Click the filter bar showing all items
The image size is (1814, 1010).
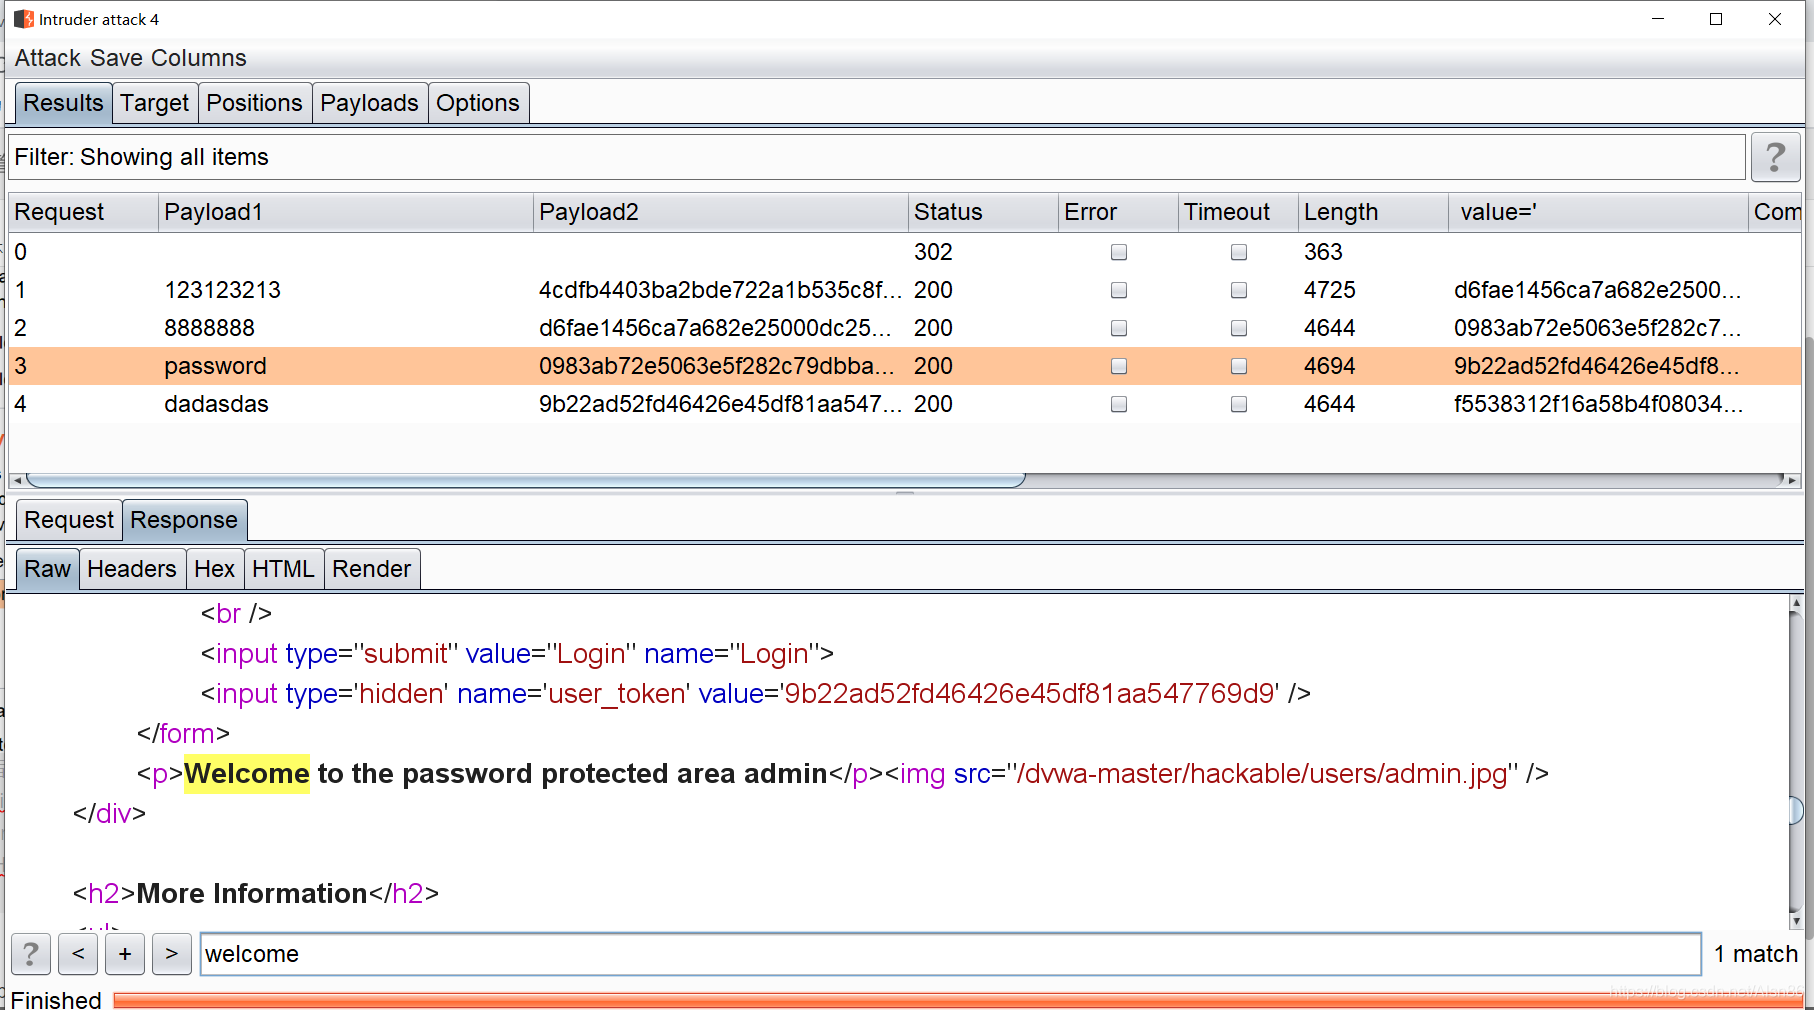877,157
